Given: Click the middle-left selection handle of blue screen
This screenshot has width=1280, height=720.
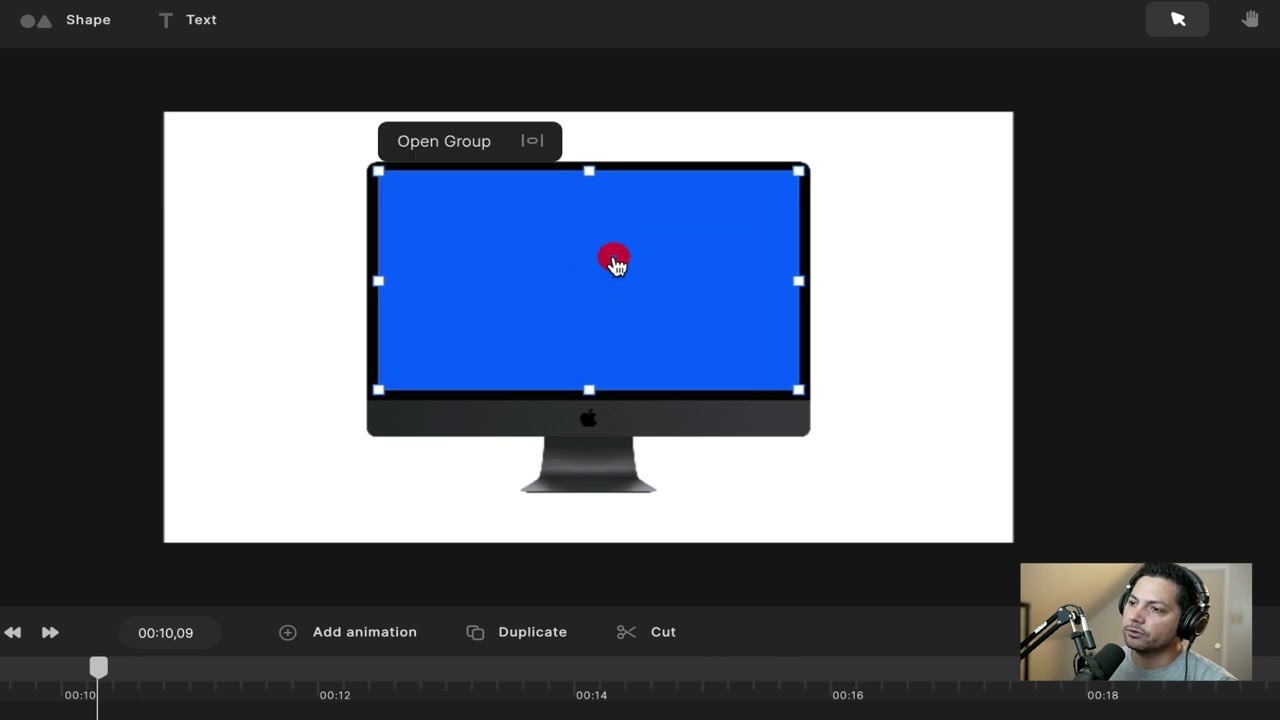Looking at the screenshot, I should (x=378, y=281).
